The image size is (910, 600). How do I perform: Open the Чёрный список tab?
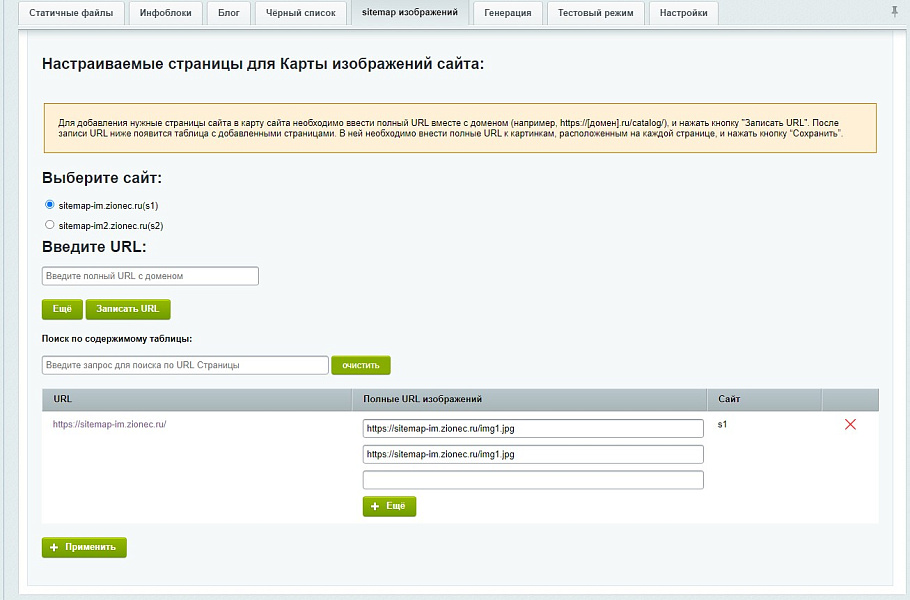coord(300,14)
